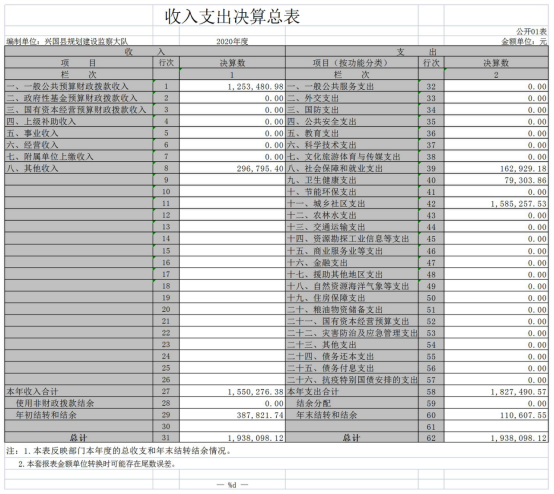
Task: Click the value 1,253,480.98 cell
Action: tap(232, 86)
